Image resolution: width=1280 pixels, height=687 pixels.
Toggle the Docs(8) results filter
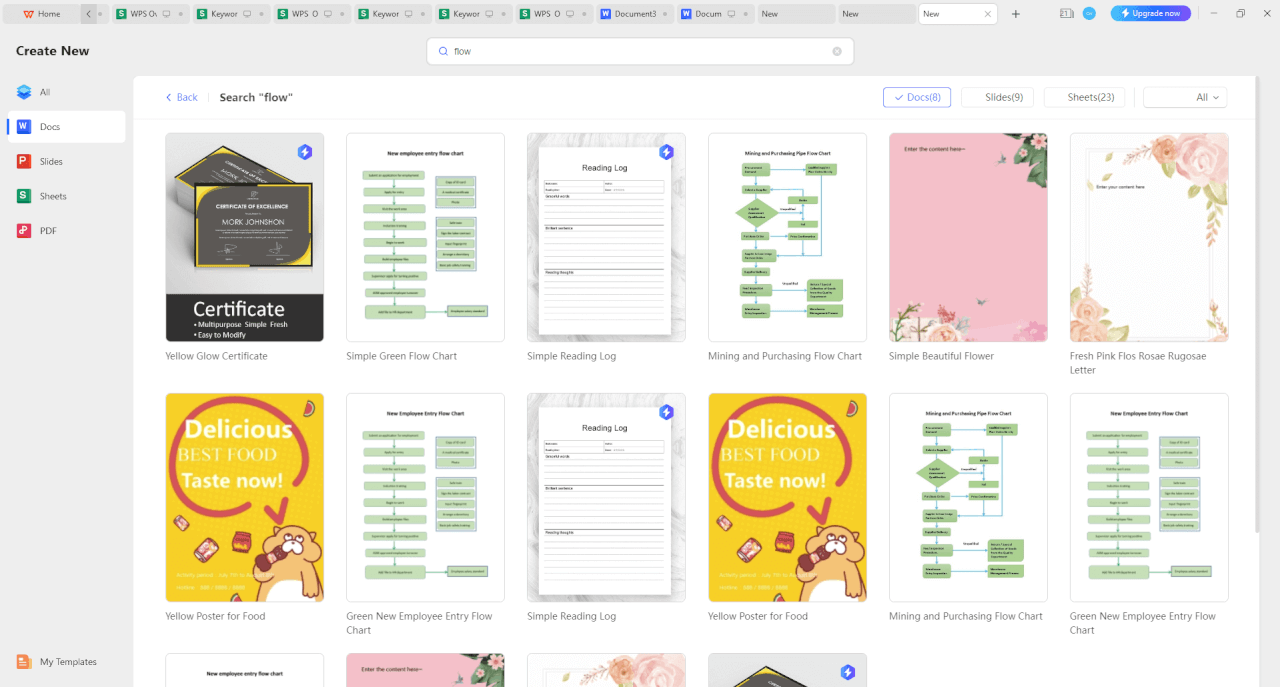click(x=917, y=97)
